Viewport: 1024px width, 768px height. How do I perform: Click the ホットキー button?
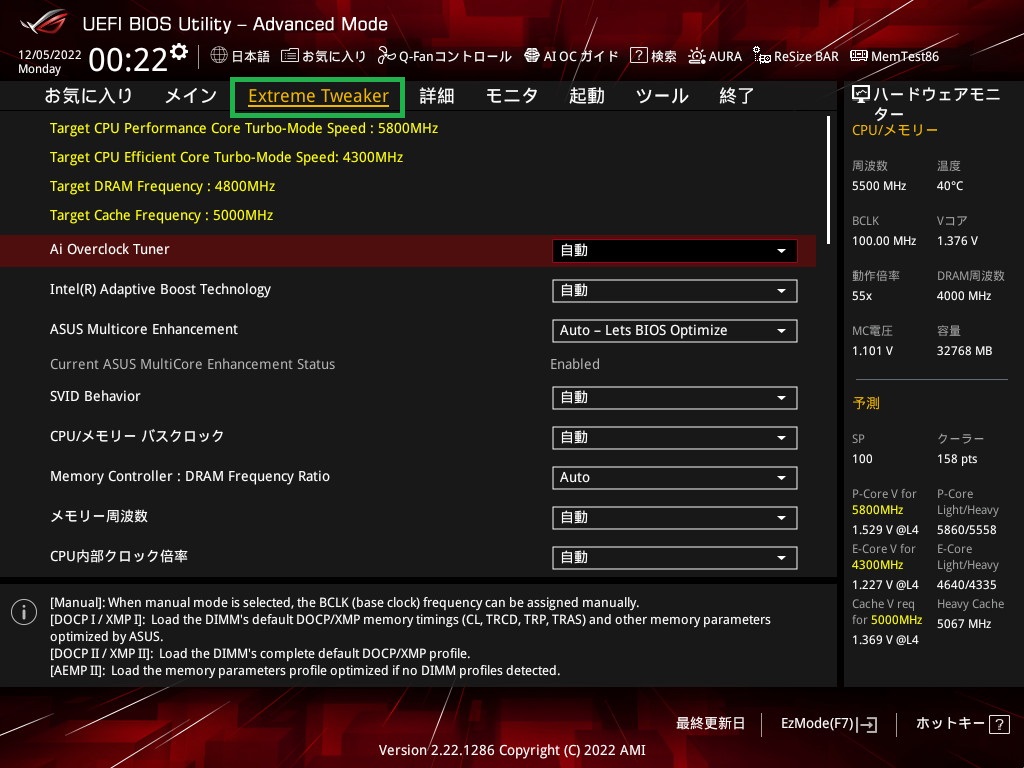pos(962,724)
